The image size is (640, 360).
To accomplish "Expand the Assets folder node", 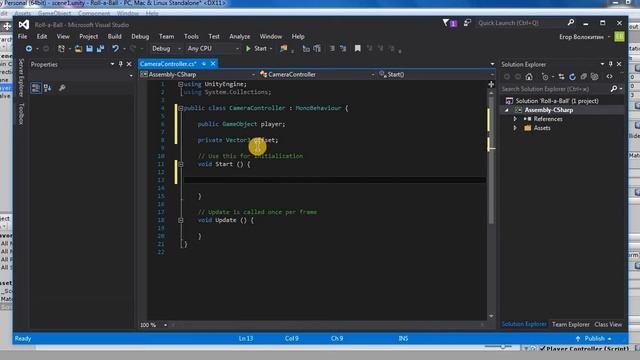I will pyautogui.click(x=515, y=128).
